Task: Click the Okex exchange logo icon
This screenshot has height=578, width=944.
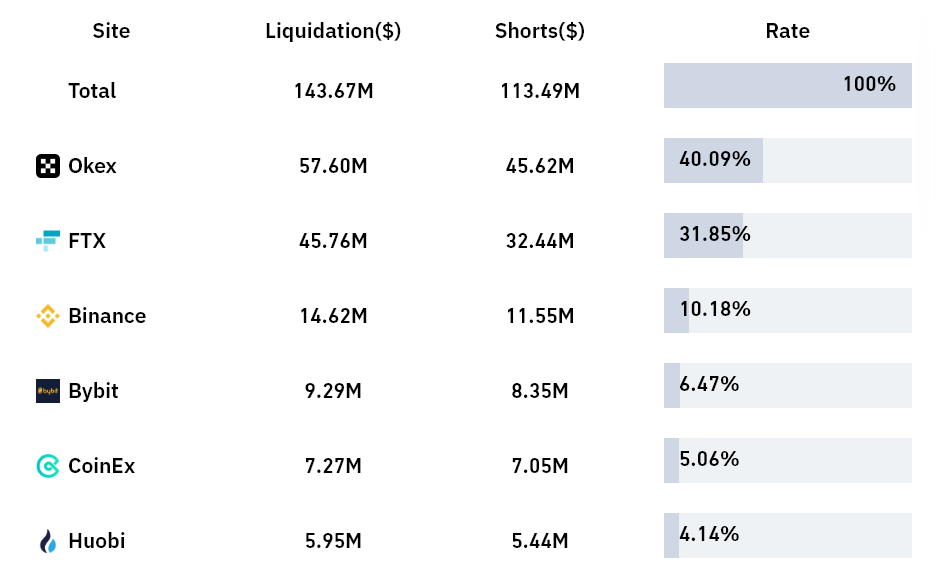Action: [48, 166]
